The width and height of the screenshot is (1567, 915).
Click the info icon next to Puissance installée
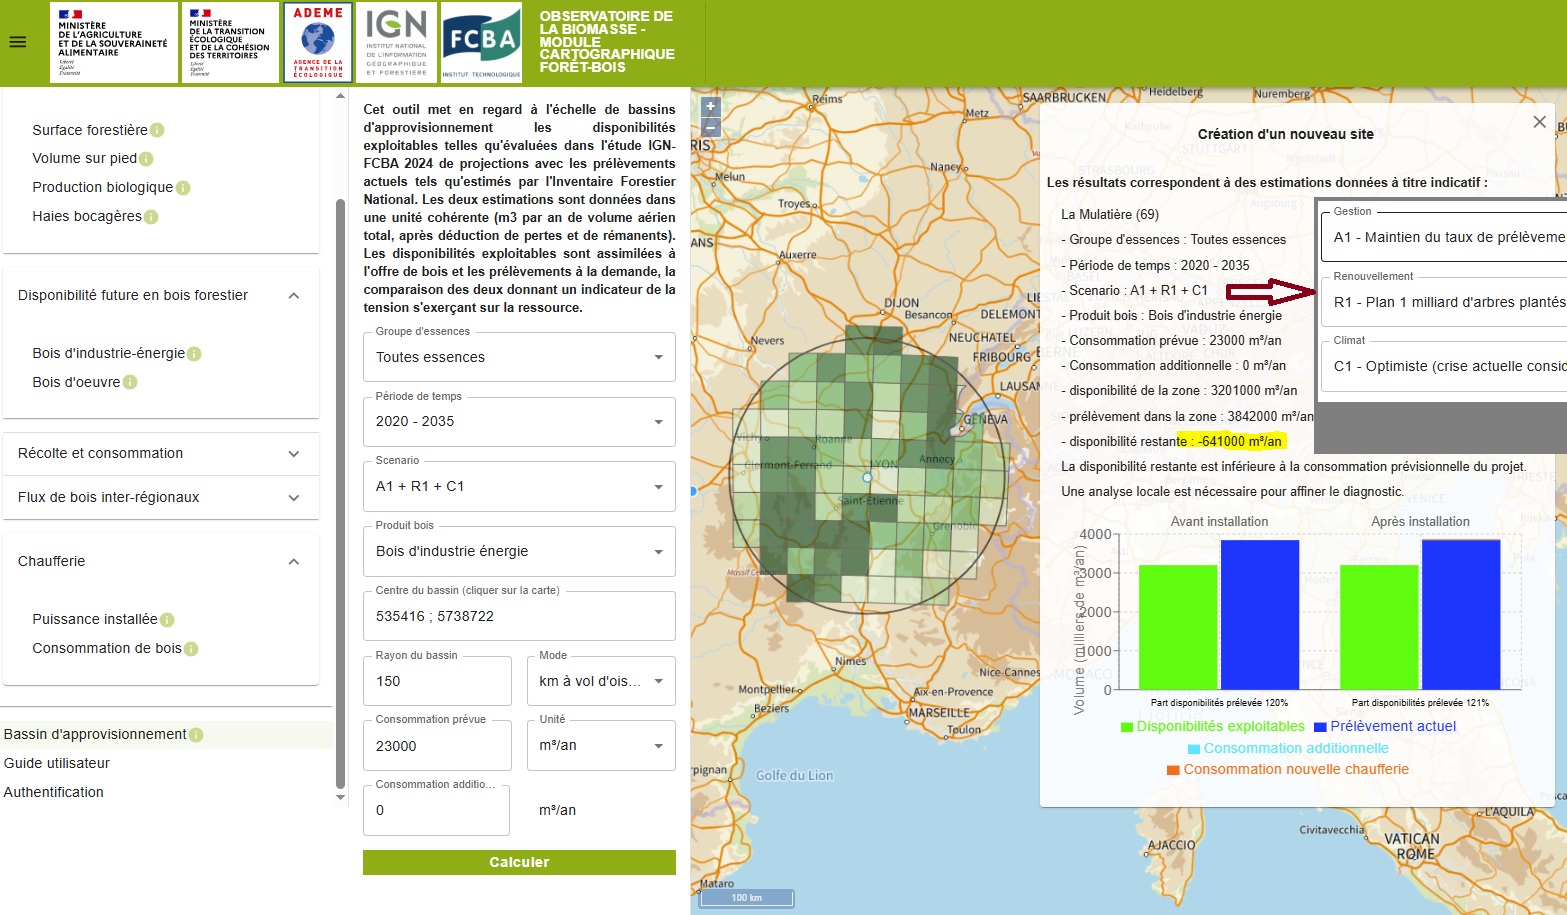pos(167,620)
